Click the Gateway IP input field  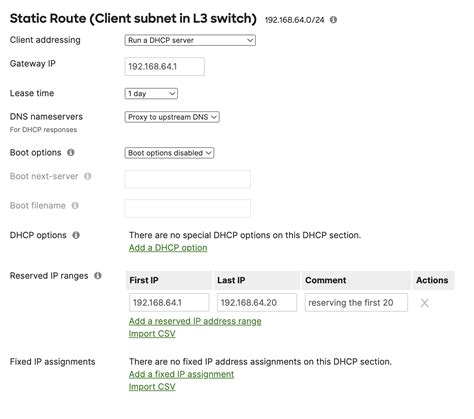pos(165,66)
